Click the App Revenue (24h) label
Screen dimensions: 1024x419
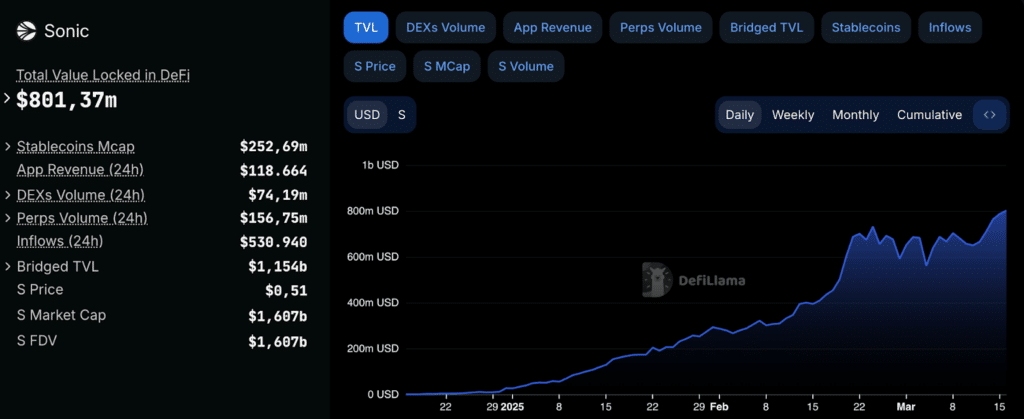tap(80, 170)
